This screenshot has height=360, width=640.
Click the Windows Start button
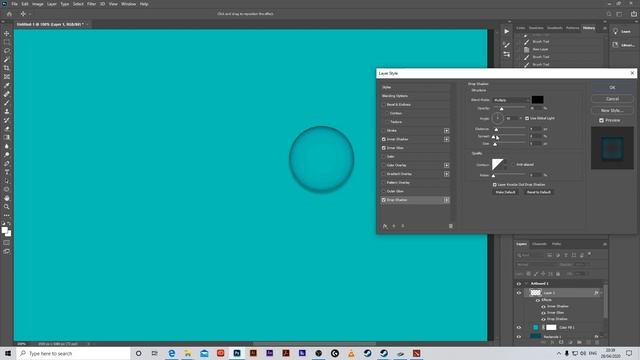(x=8, y=353)
